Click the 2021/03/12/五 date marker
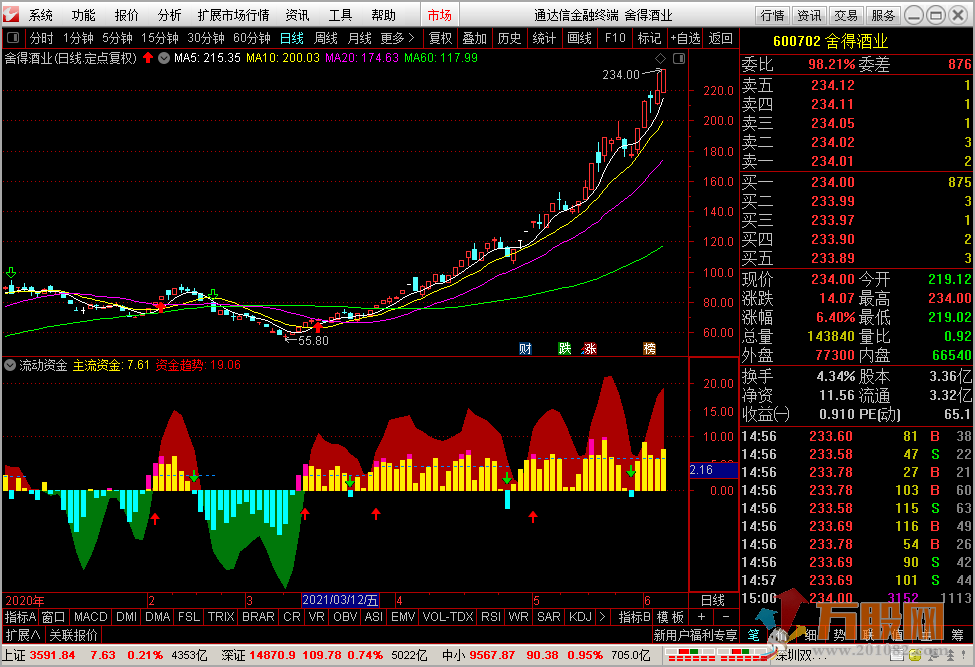 (x=340, y=600)
